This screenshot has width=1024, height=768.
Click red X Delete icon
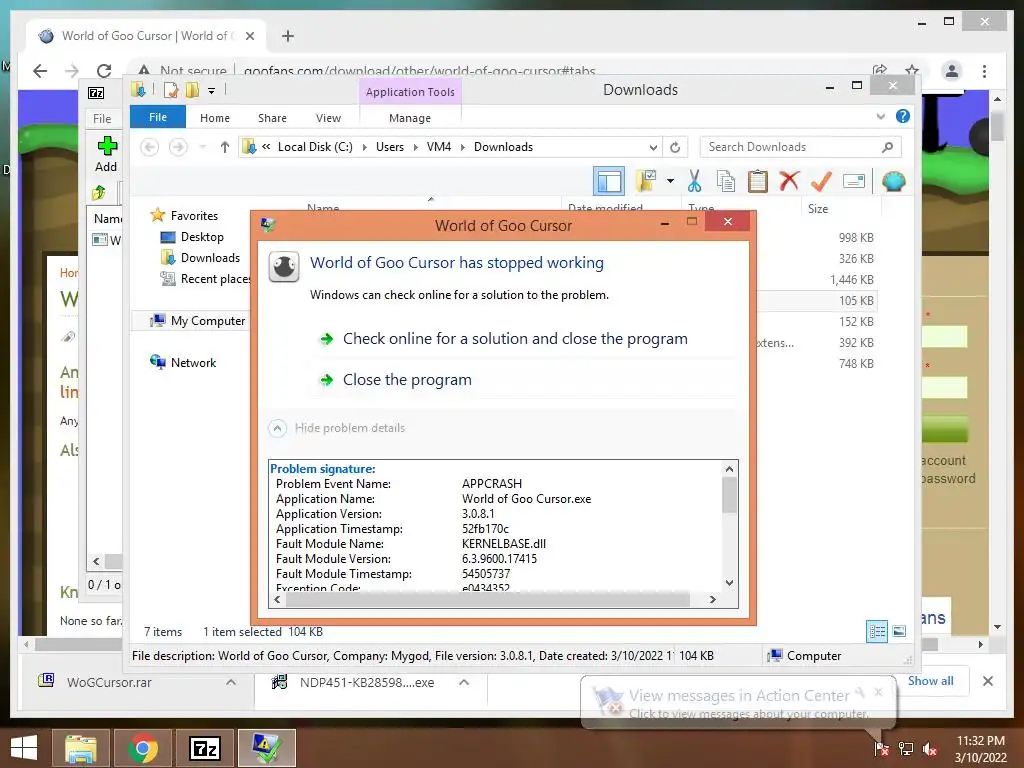(789, 180)
